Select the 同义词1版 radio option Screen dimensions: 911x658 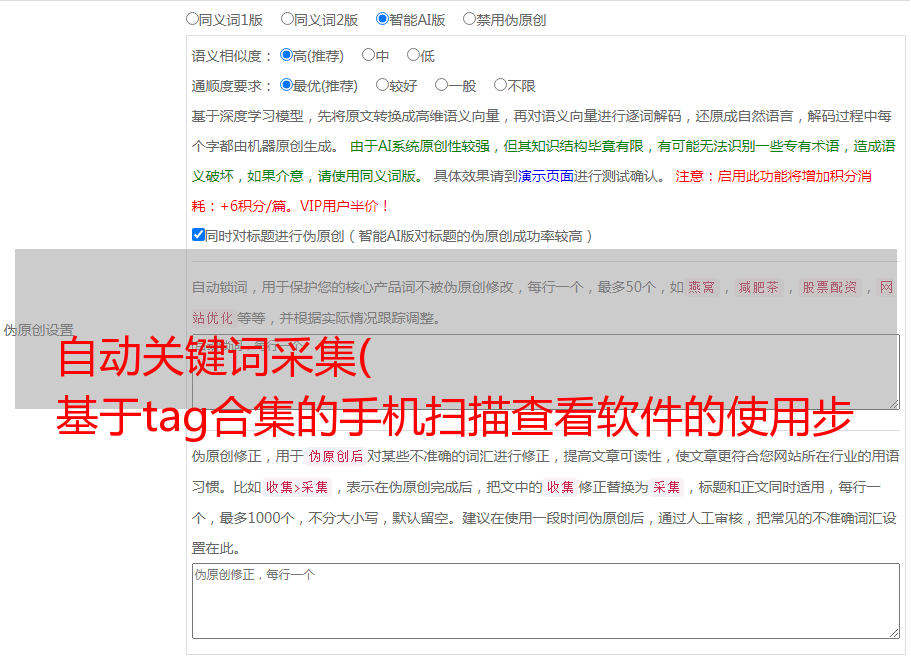(192, 19)
